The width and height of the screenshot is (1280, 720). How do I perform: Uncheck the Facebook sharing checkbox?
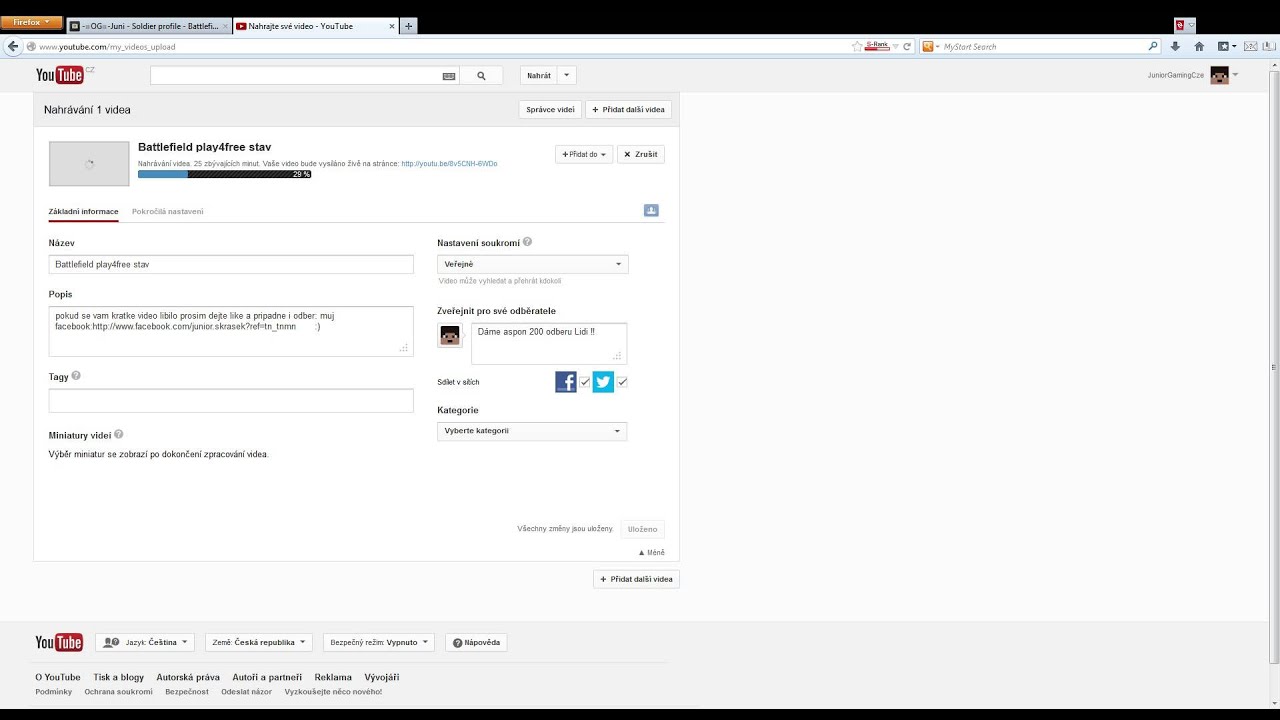[x=585, y=382]
